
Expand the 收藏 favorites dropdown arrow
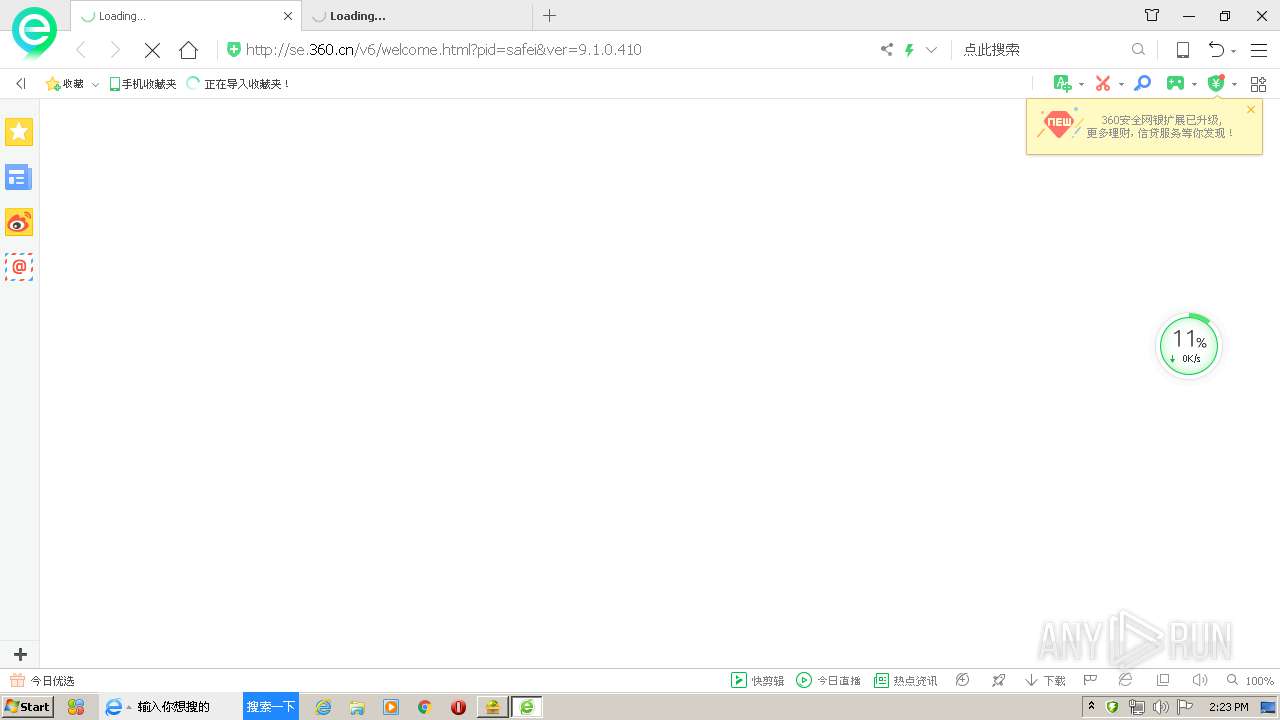[x=95, y=85]
